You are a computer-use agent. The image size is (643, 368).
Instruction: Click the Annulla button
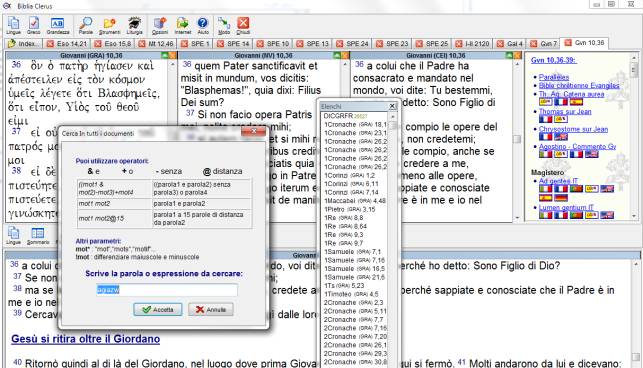click(x=211, y=309)
